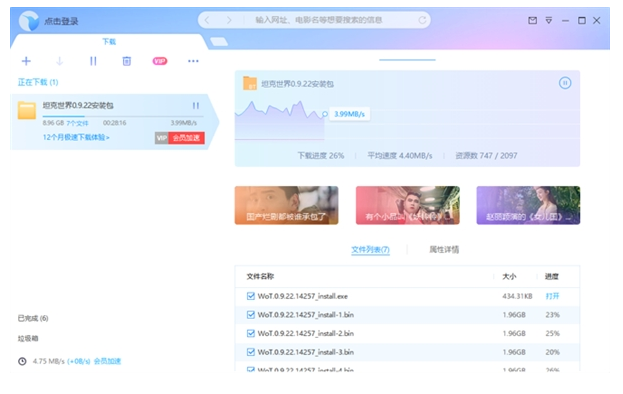Click the 23% progress cell
The height and width of the screenshot is (394, 623).
click(553, 315)
